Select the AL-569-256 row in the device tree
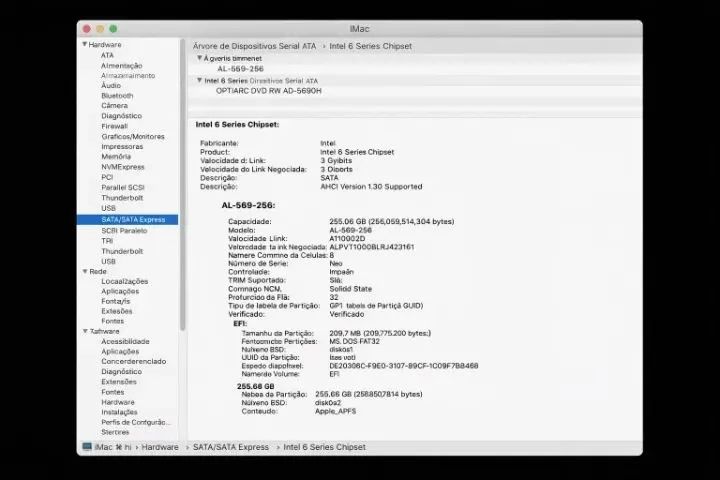 (241, 69)
